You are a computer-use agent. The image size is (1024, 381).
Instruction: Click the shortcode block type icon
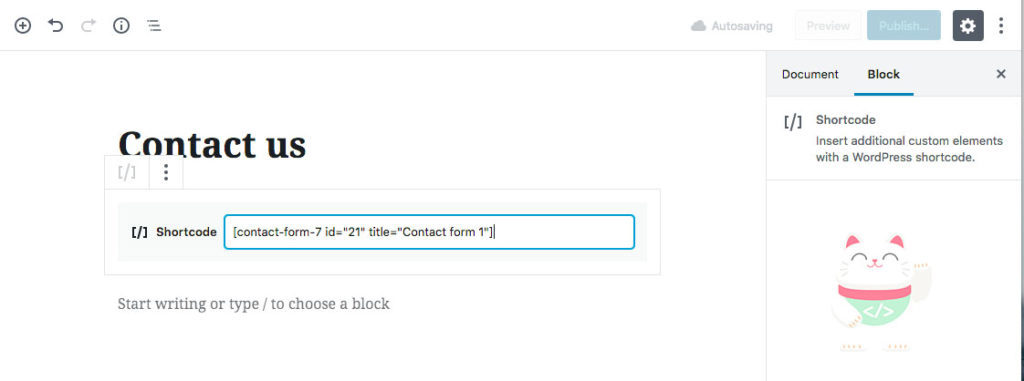point(127,173)
